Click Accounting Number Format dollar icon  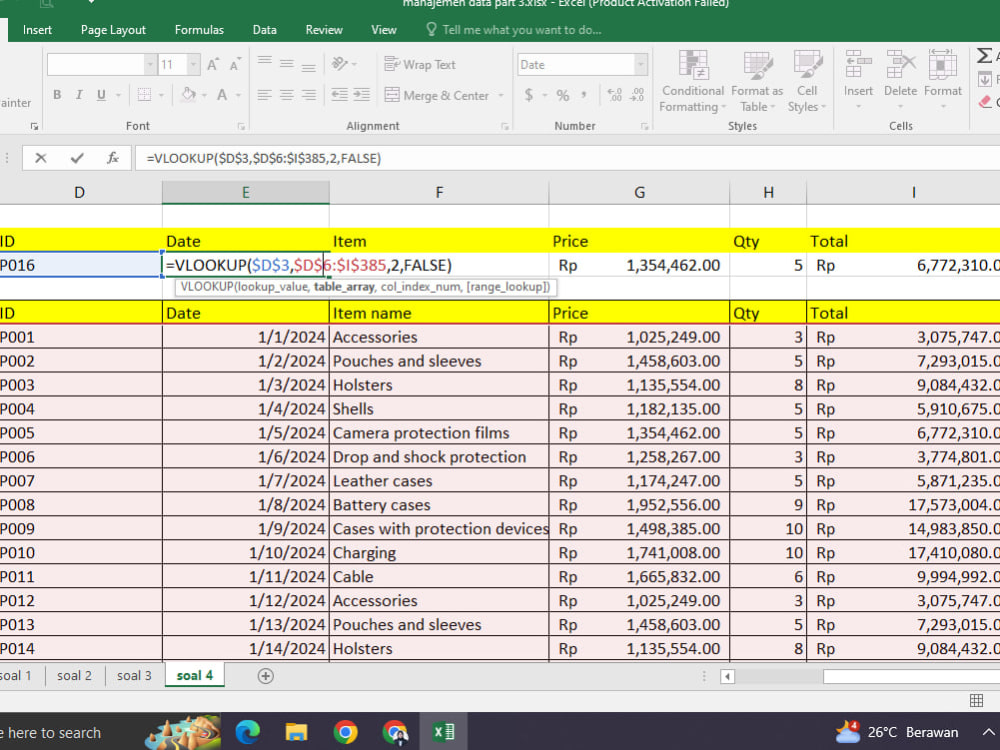[529, 95]
